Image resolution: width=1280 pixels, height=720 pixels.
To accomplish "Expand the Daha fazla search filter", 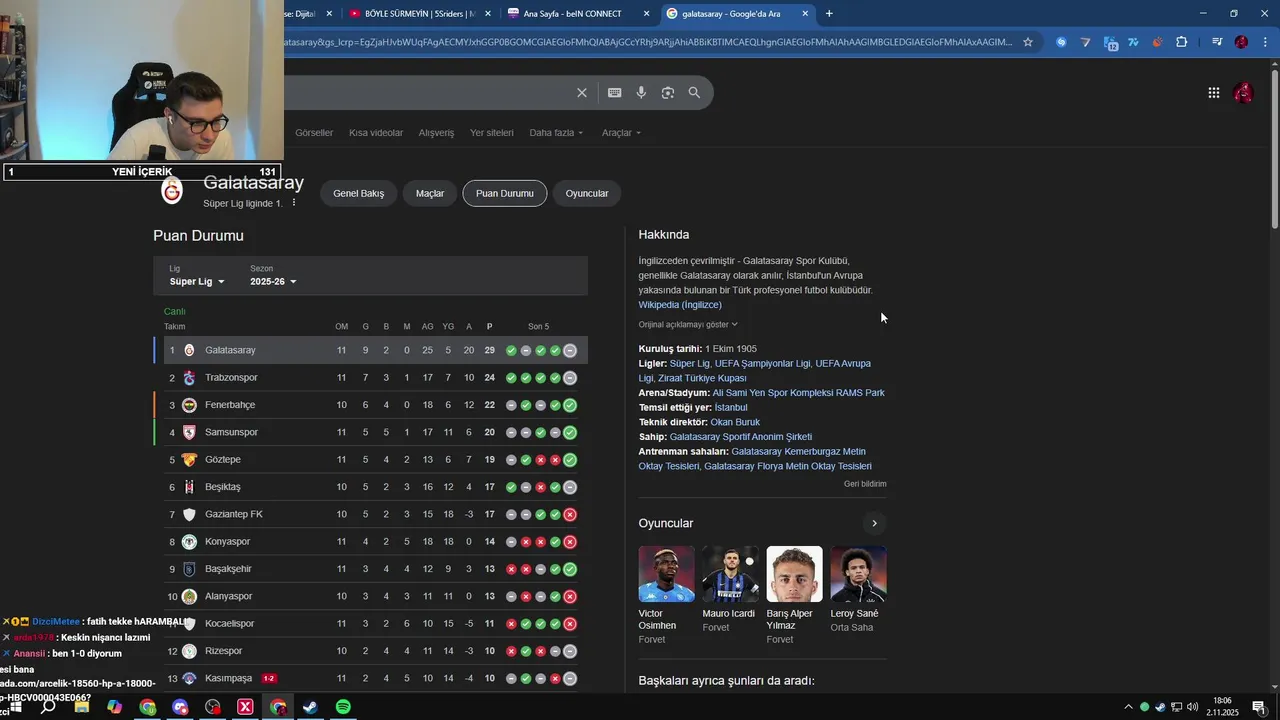I will click(556, 133).
